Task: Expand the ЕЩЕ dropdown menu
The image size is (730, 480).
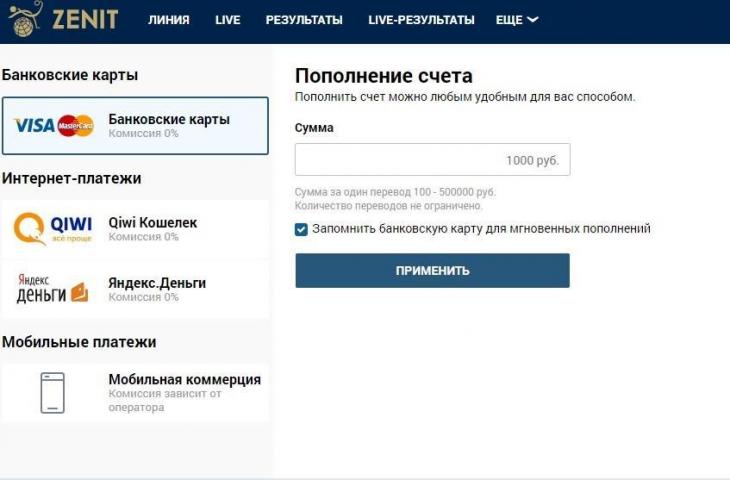Action: 517,20
